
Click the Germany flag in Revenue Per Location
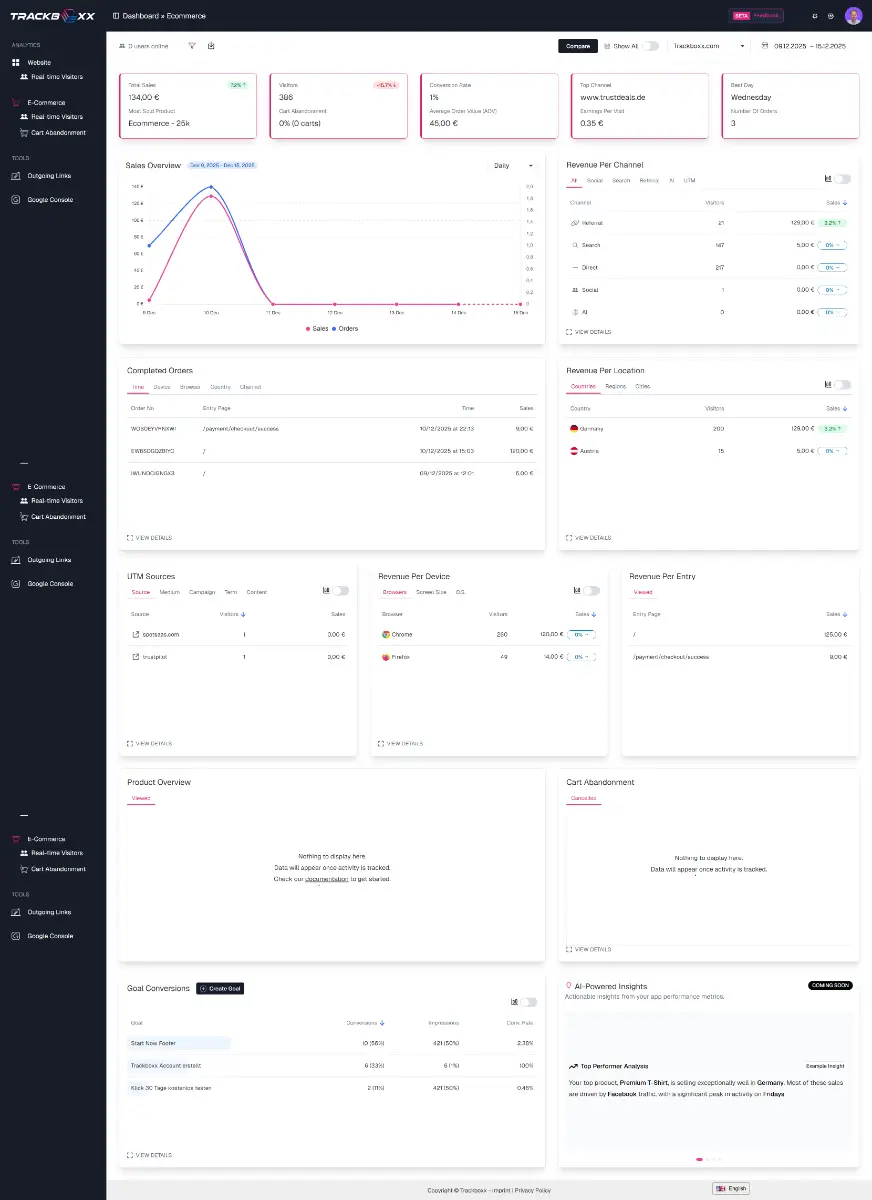572,428
